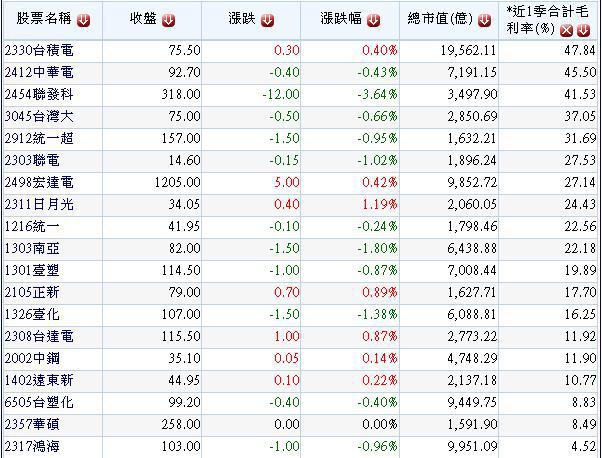This screenshot has height=458, width=602.
Task: Open stock 2357華碩
Action: [x=32, y=424]
